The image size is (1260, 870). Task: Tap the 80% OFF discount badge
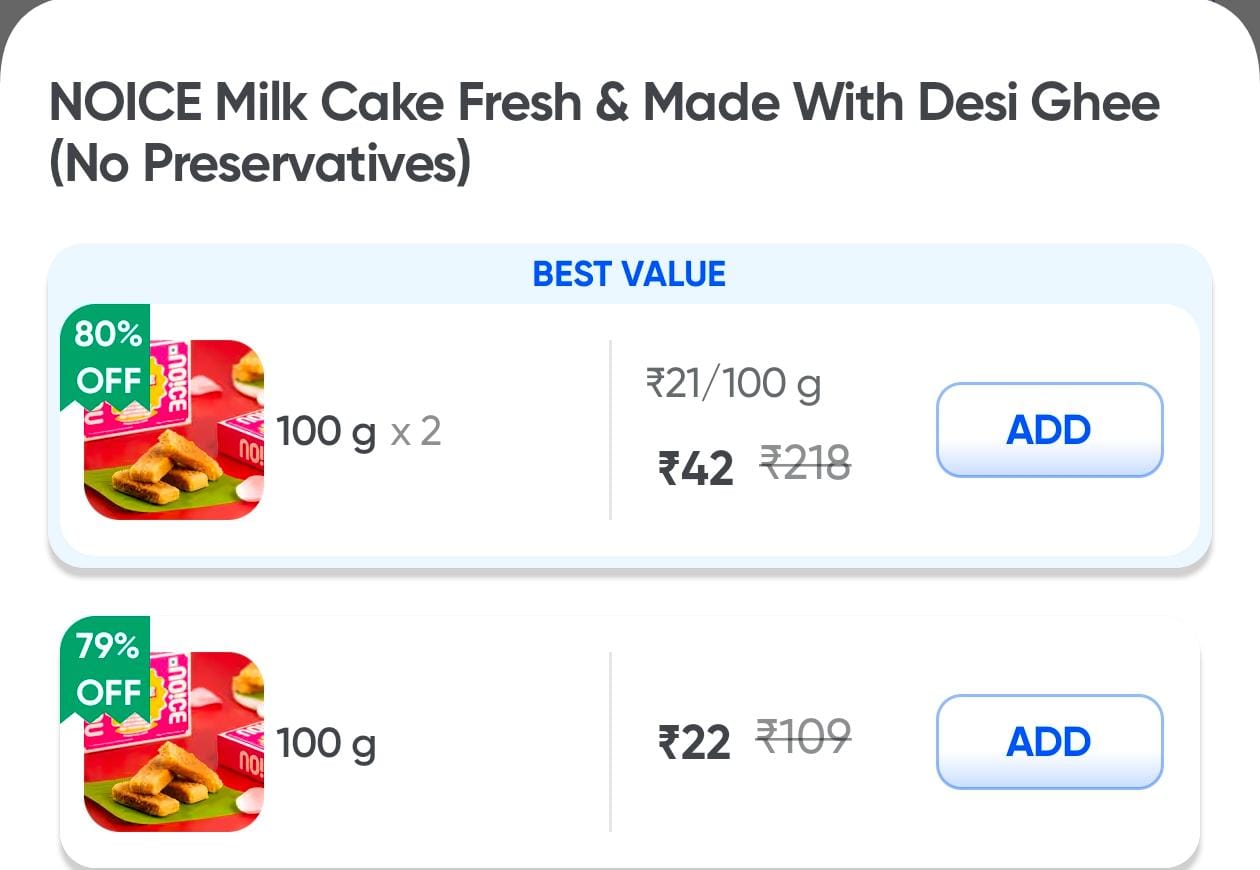[108, 357]
